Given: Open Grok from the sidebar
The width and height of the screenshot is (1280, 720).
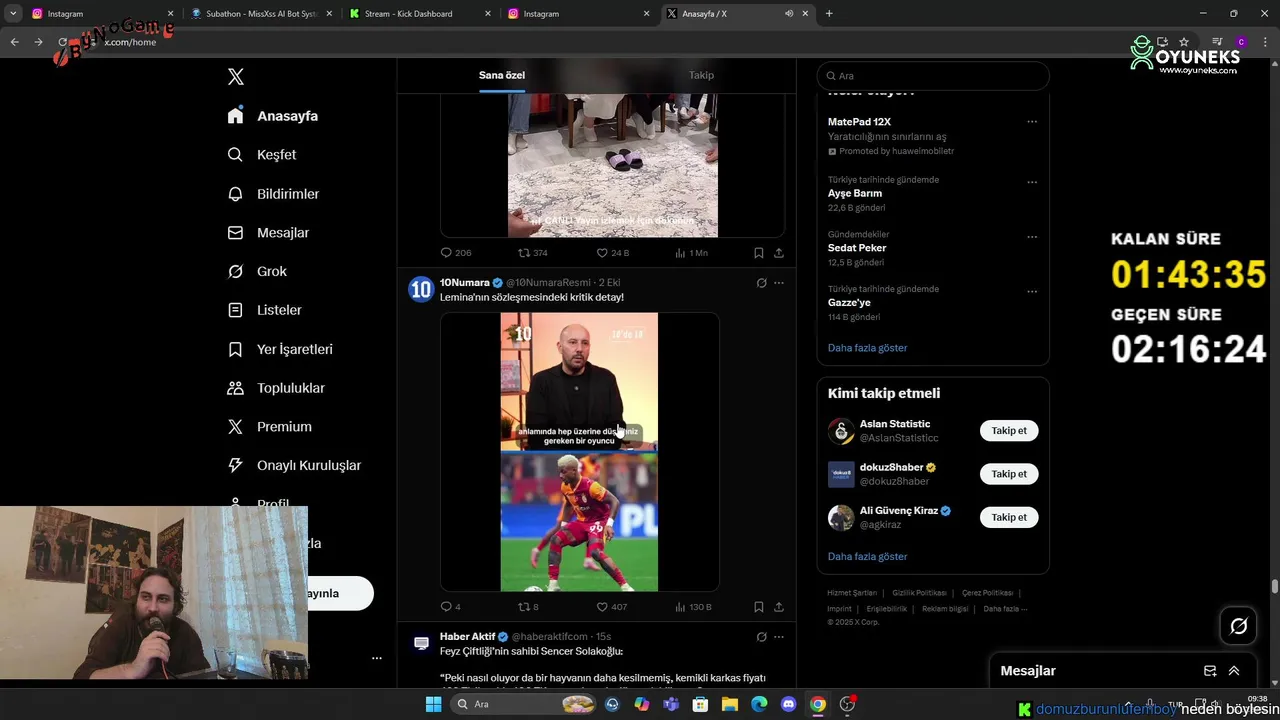Looking at the screenshot, I should [x=257, y=271].
